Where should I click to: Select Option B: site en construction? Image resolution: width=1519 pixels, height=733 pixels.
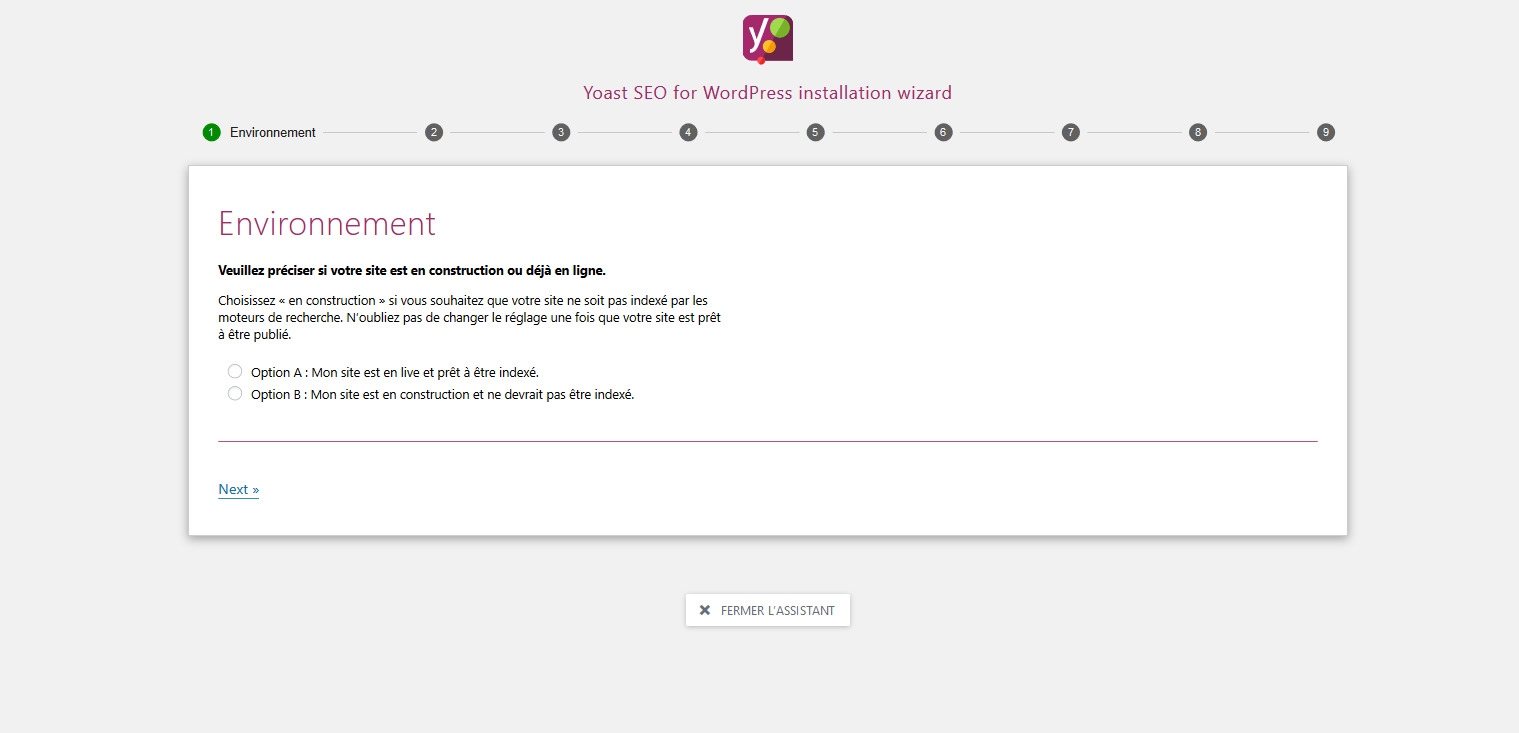(x=235, y=394)
